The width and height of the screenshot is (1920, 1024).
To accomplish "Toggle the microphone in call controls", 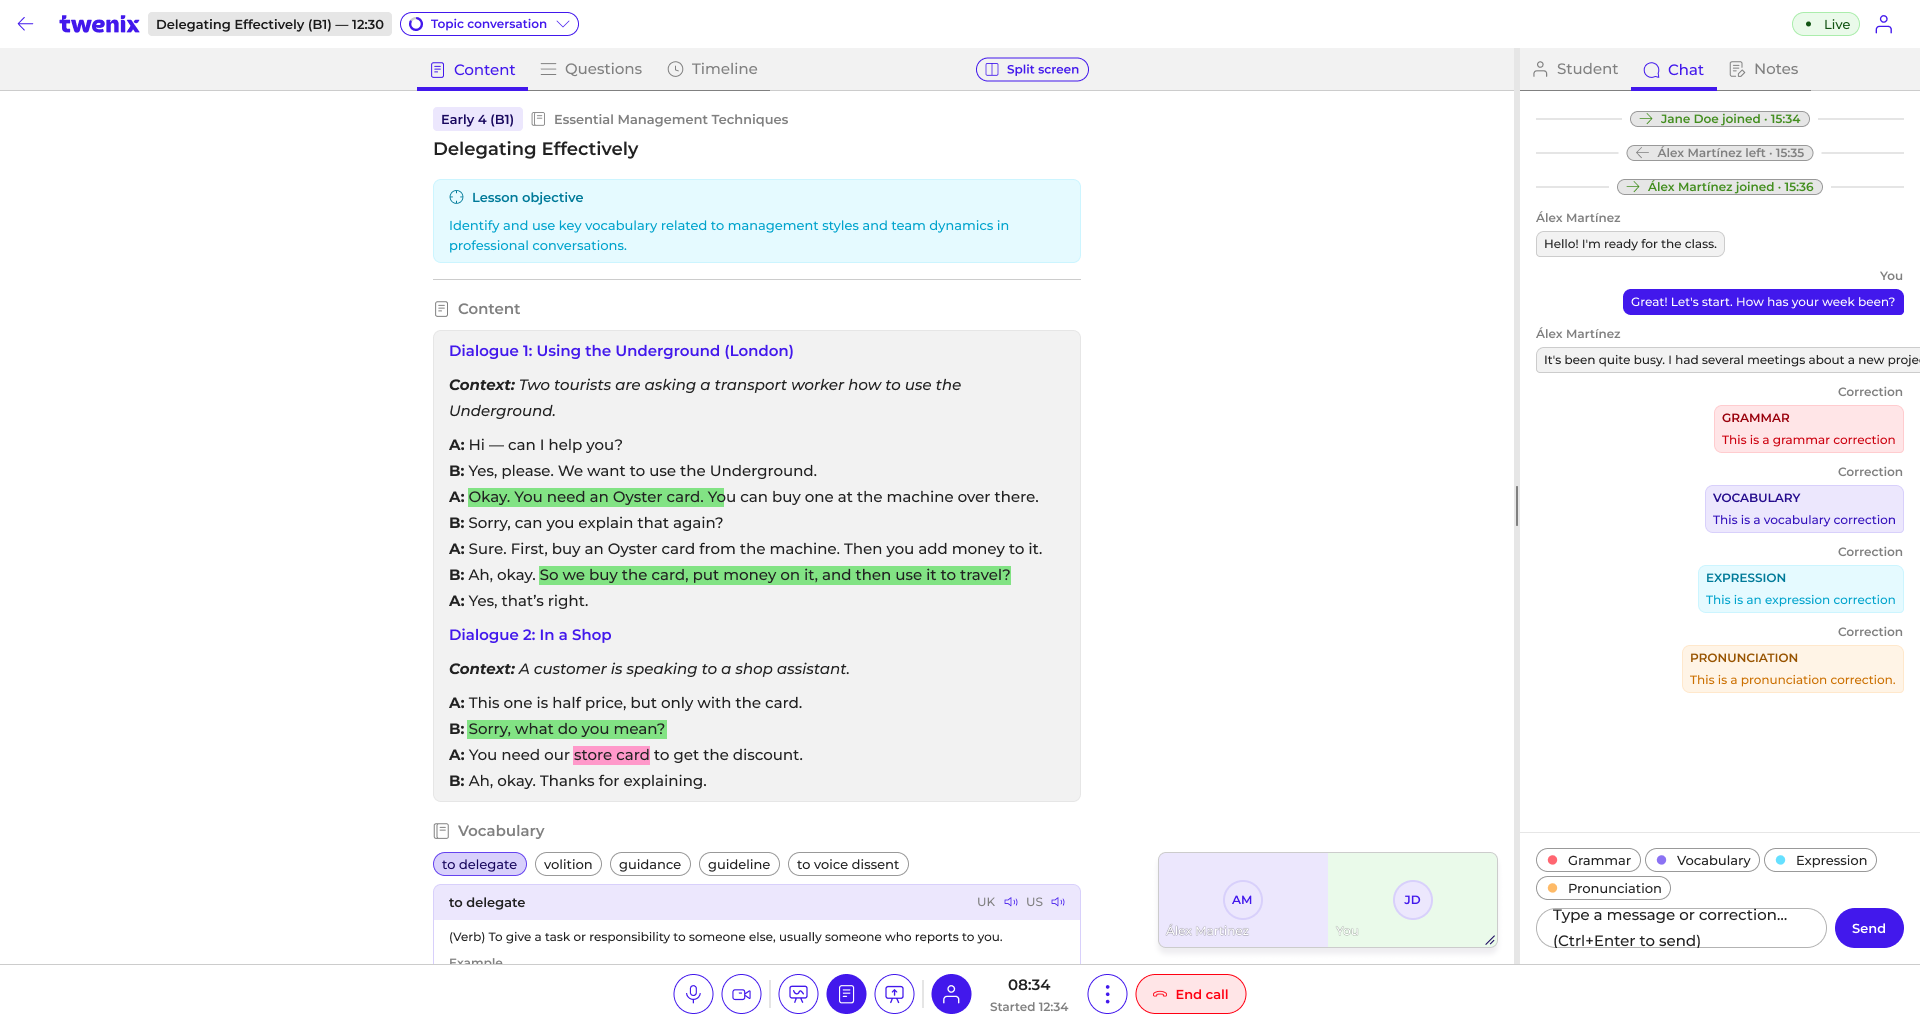I will point(693,994).
